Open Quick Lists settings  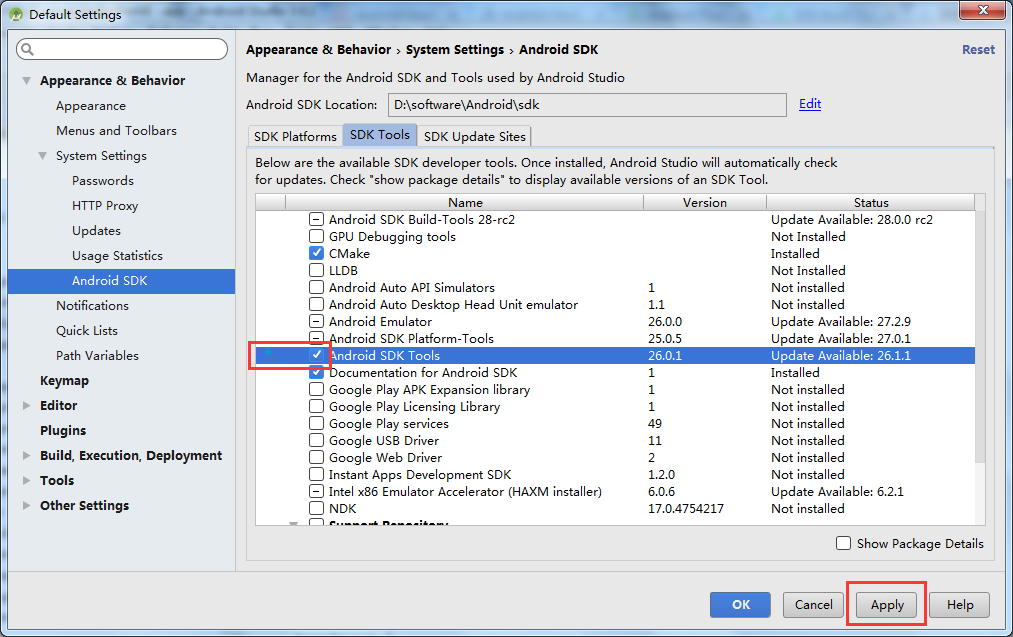pyautogui.click(x=87, y=331)
